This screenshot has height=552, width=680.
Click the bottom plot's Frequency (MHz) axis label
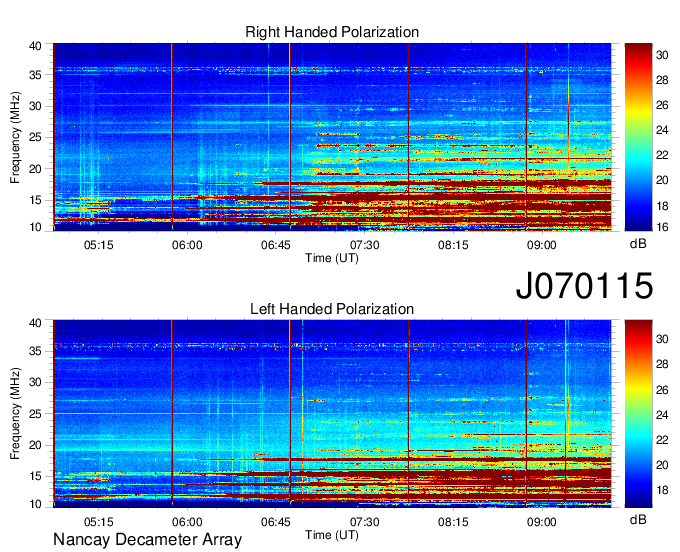[15, 414]
